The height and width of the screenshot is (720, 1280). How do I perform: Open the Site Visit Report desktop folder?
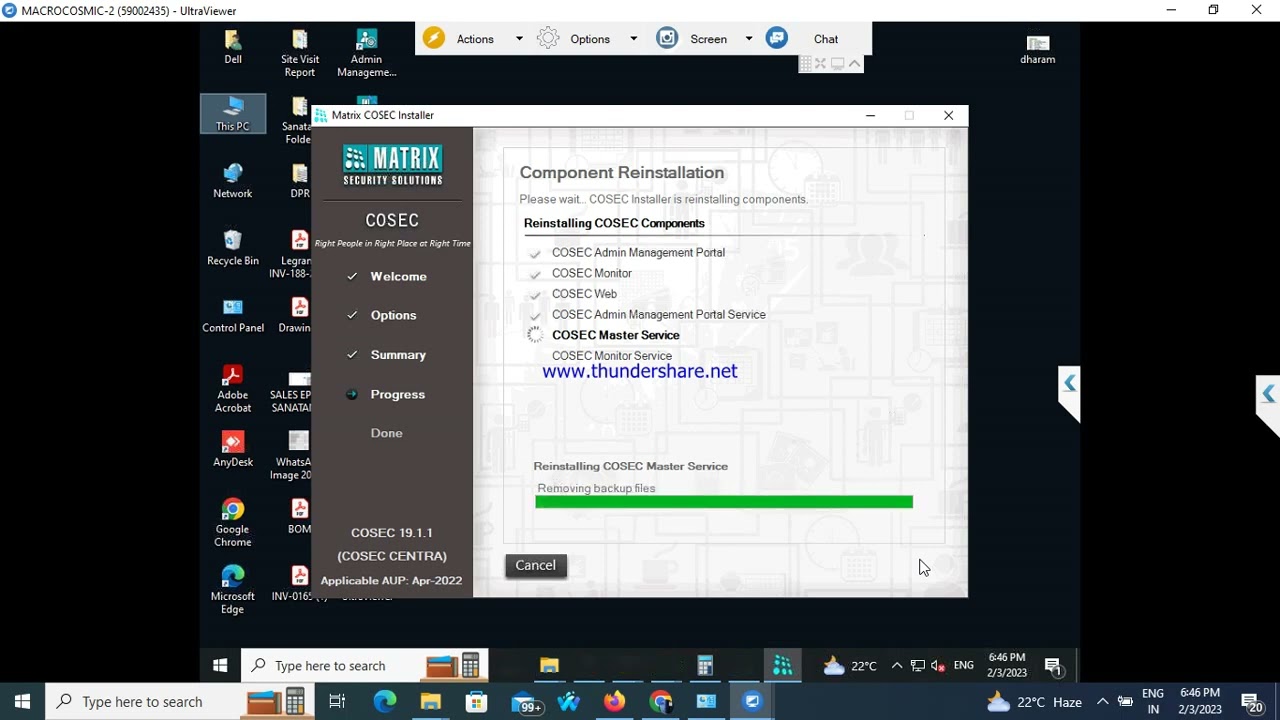tap(299, 53)
